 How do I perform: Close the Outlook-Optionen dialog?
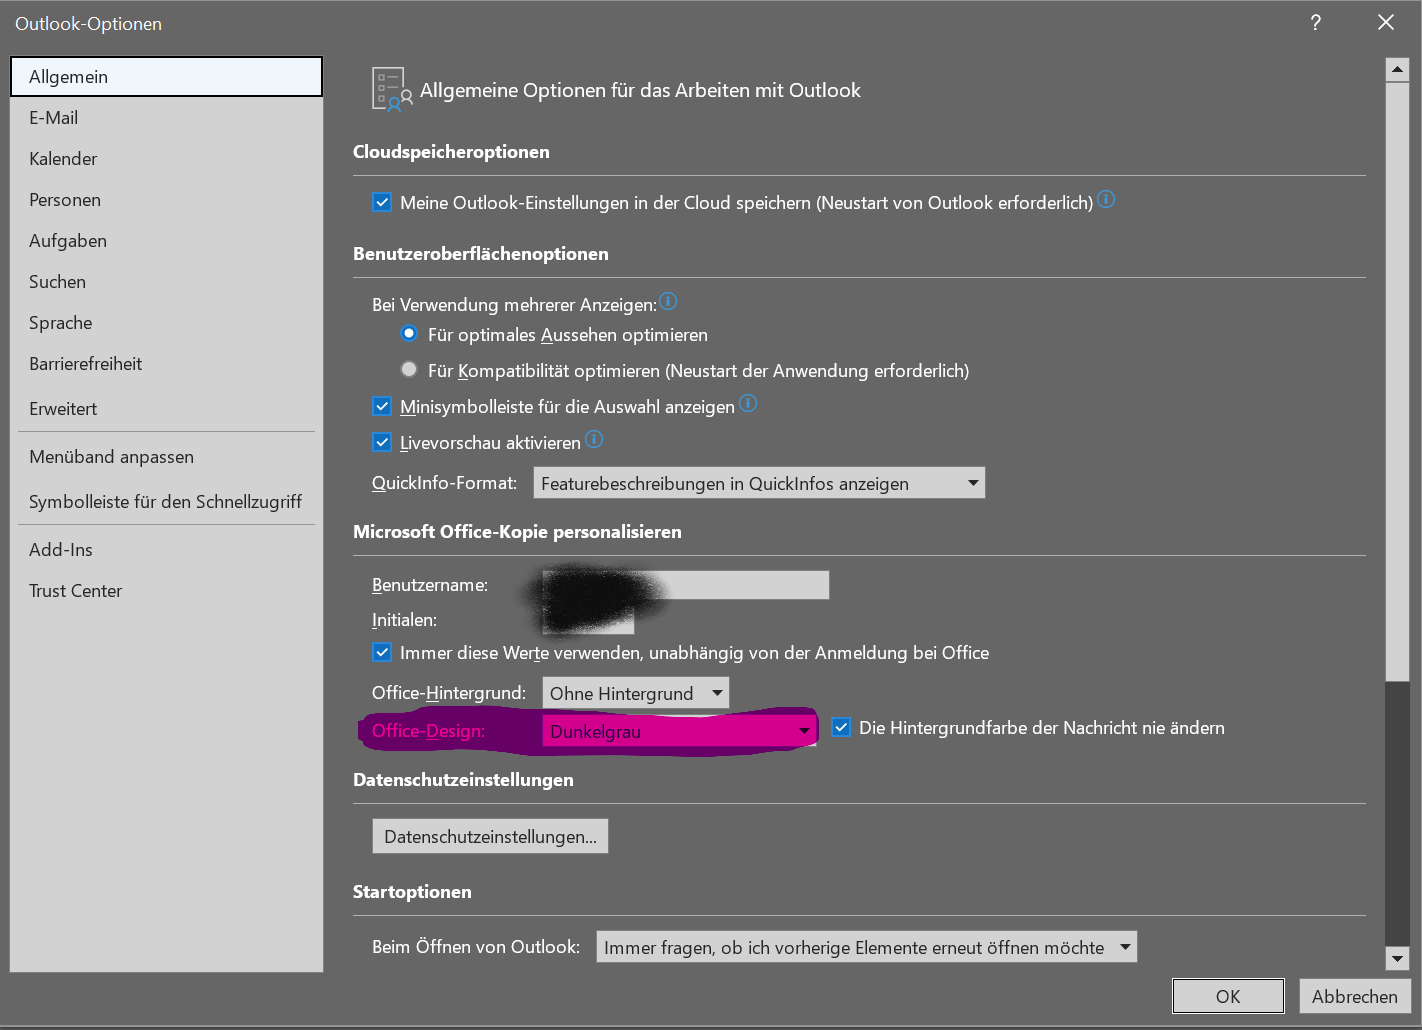click(x=1386, y=22)
